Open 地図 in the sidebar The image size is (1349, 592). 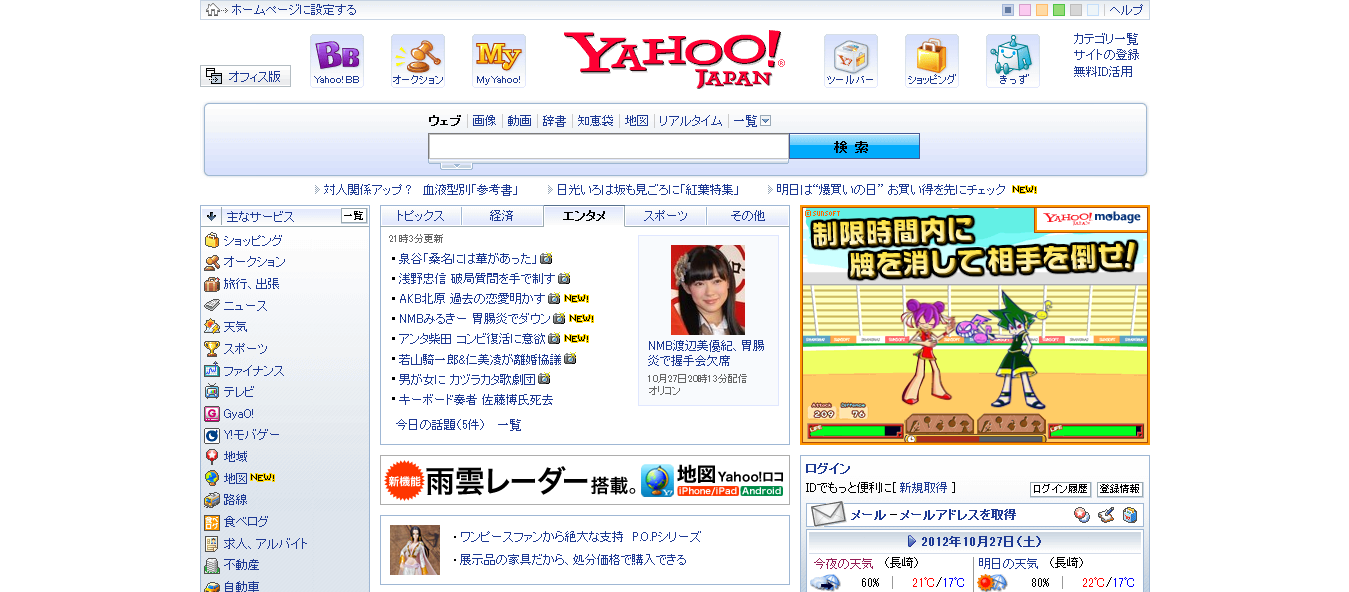coord(235,478)
